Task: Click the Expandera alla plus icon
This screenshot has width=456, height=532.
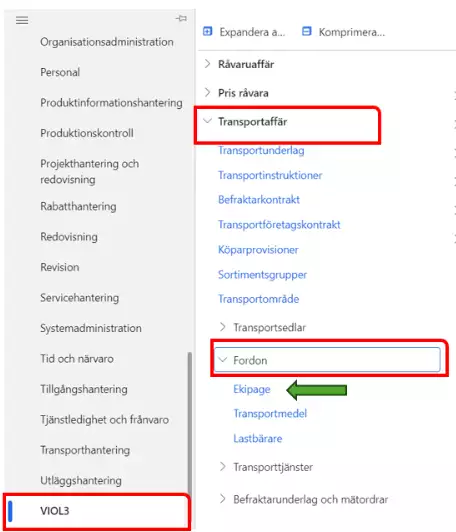Action: click(207, 32)
